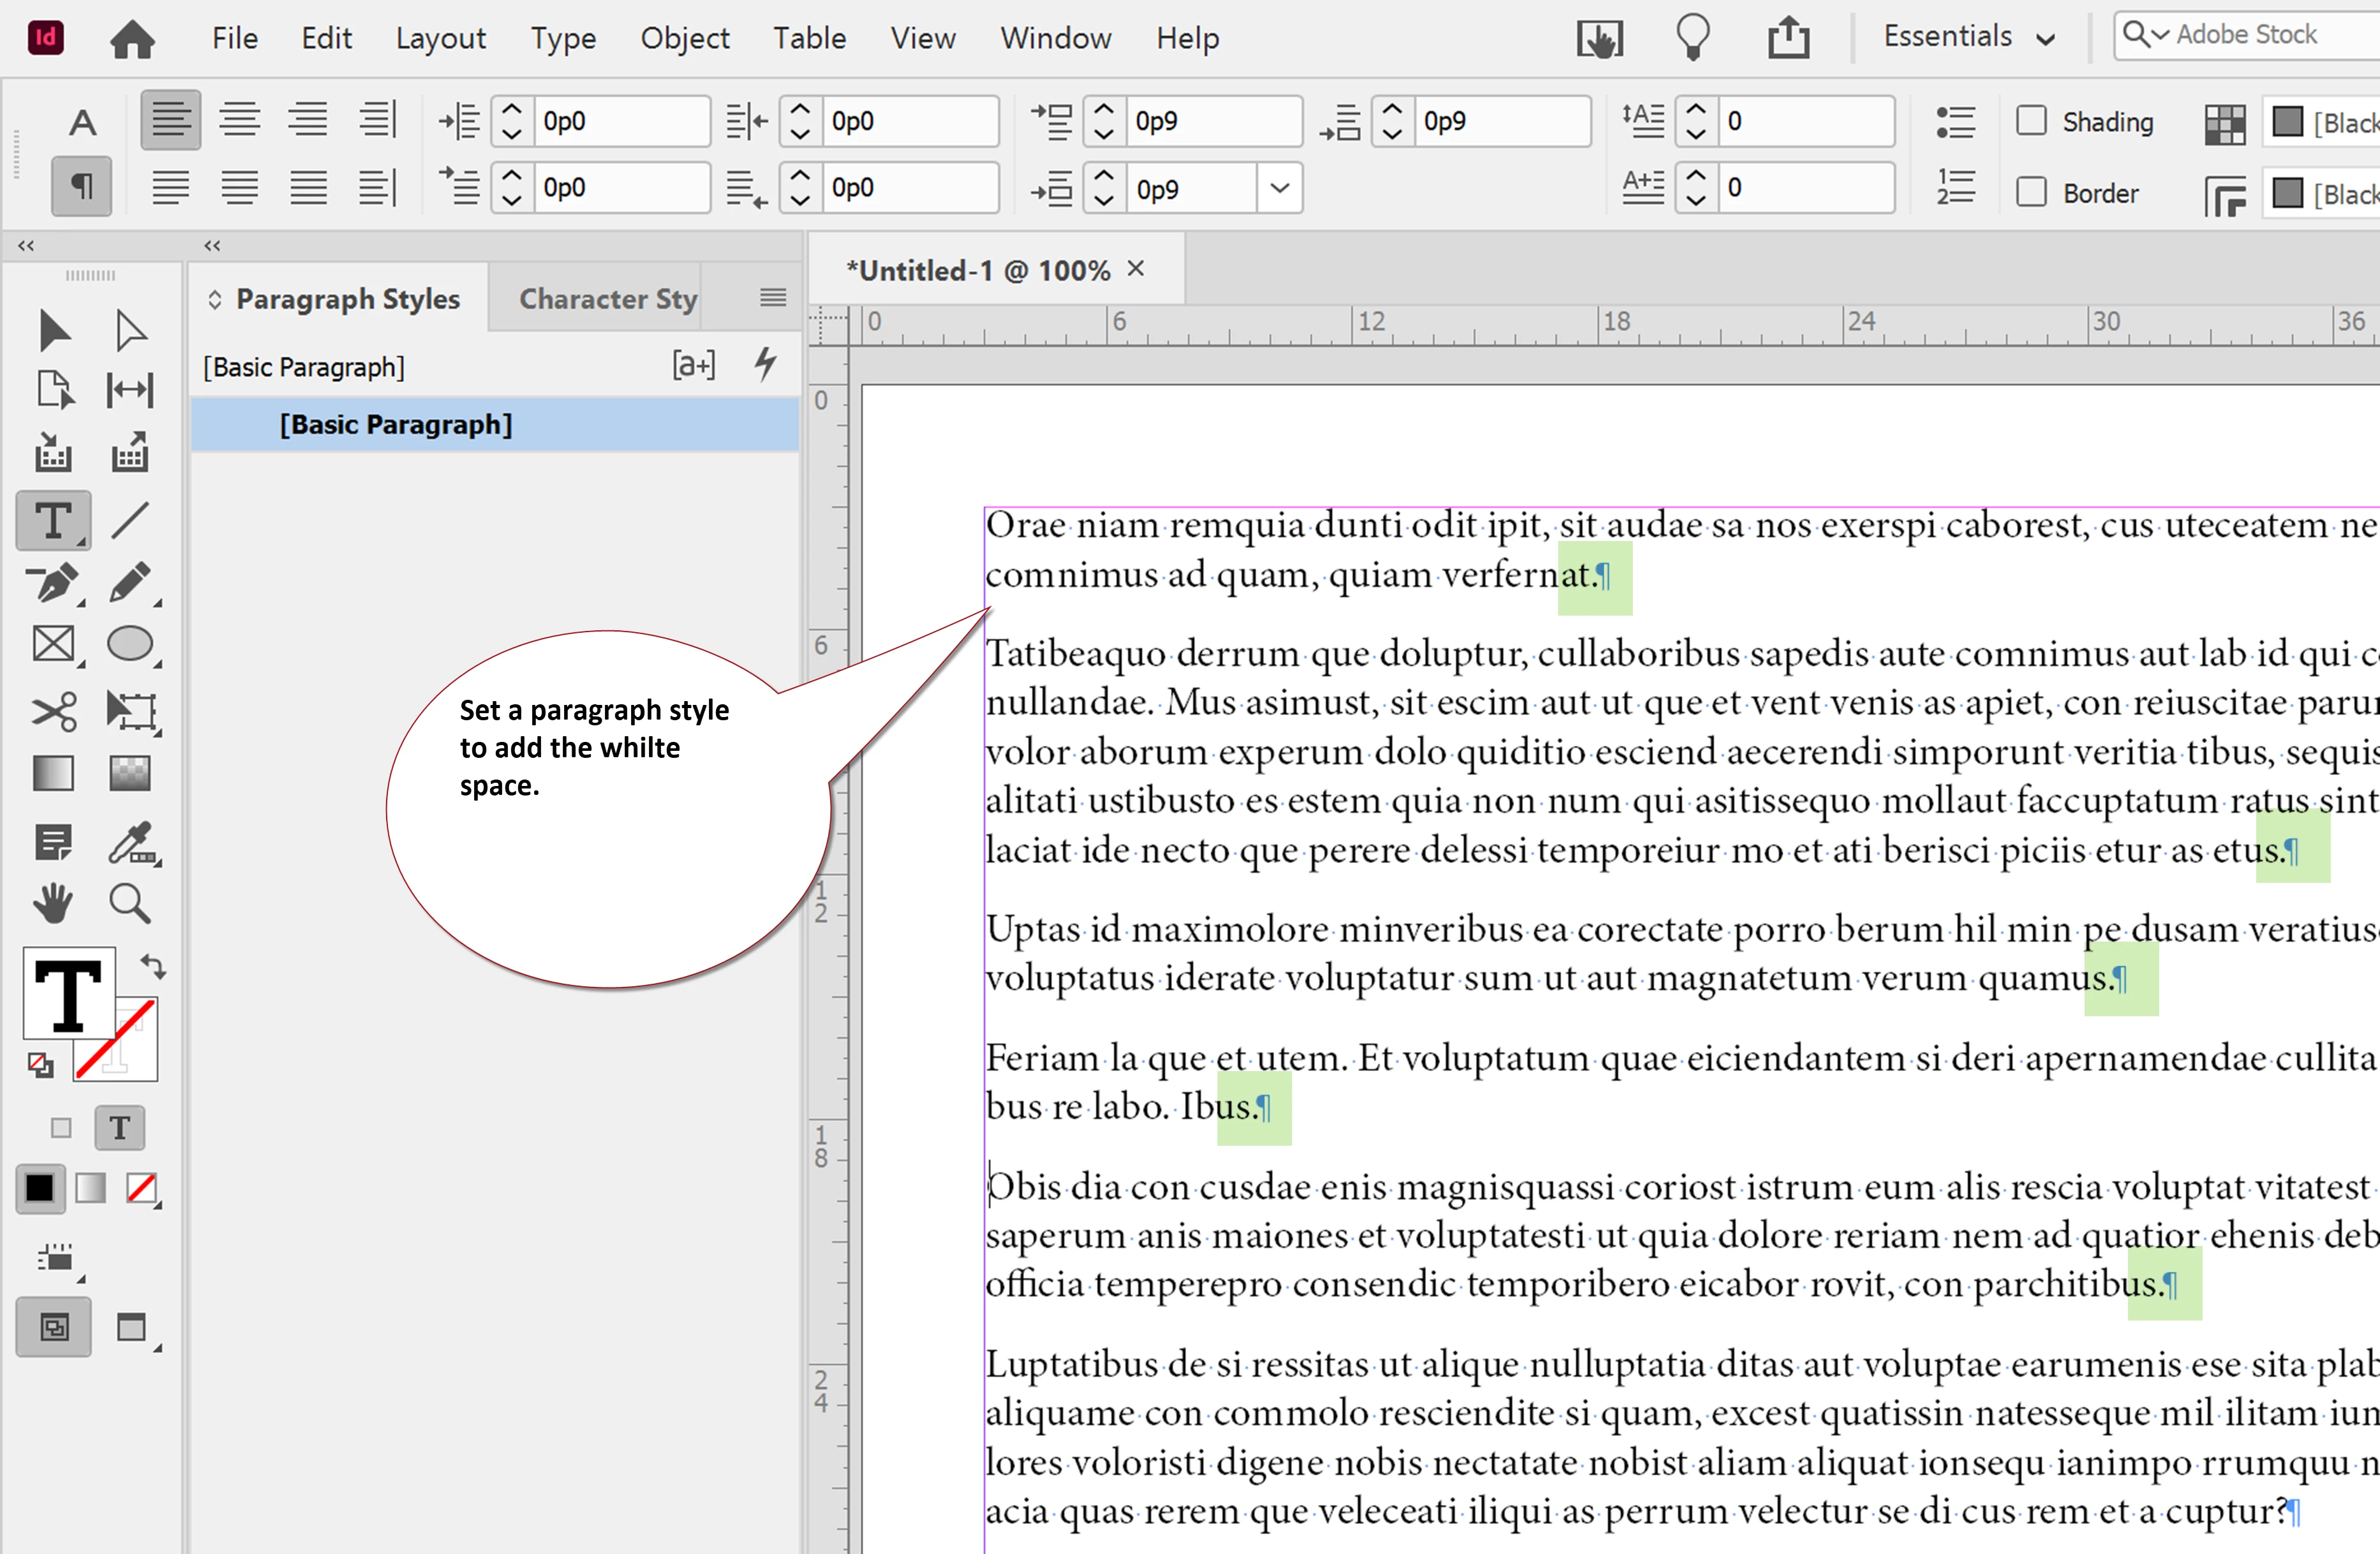Open Paragraph Styles panel flyout menu
Image resolution: width=2380 pixels, height=1554 pixels.
pyautogui.click(x=773, y=297)
